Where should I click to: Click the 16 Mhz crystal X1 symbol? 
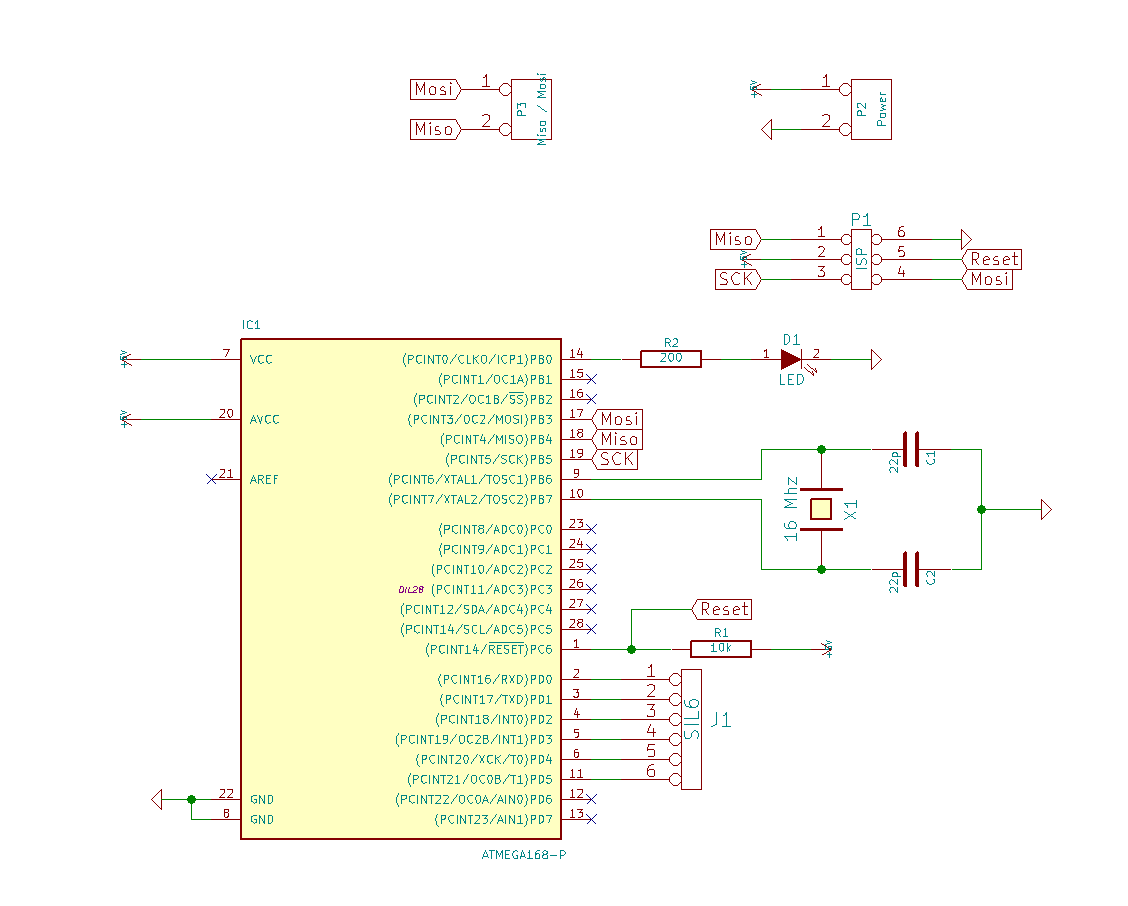(x=822, y=509)
